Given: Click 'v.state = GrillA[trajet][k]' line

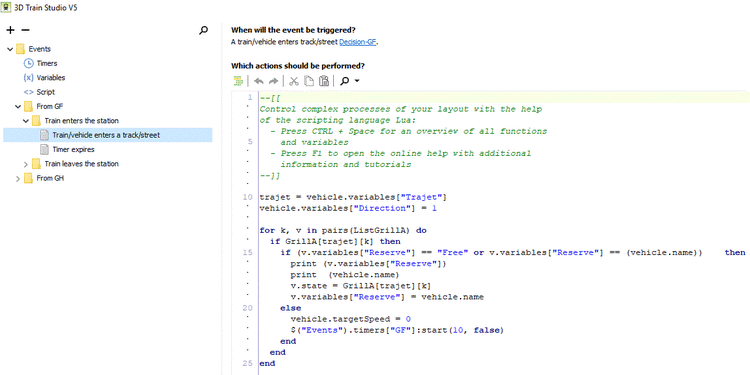Looking at the screenshot, I should (361, 286).
